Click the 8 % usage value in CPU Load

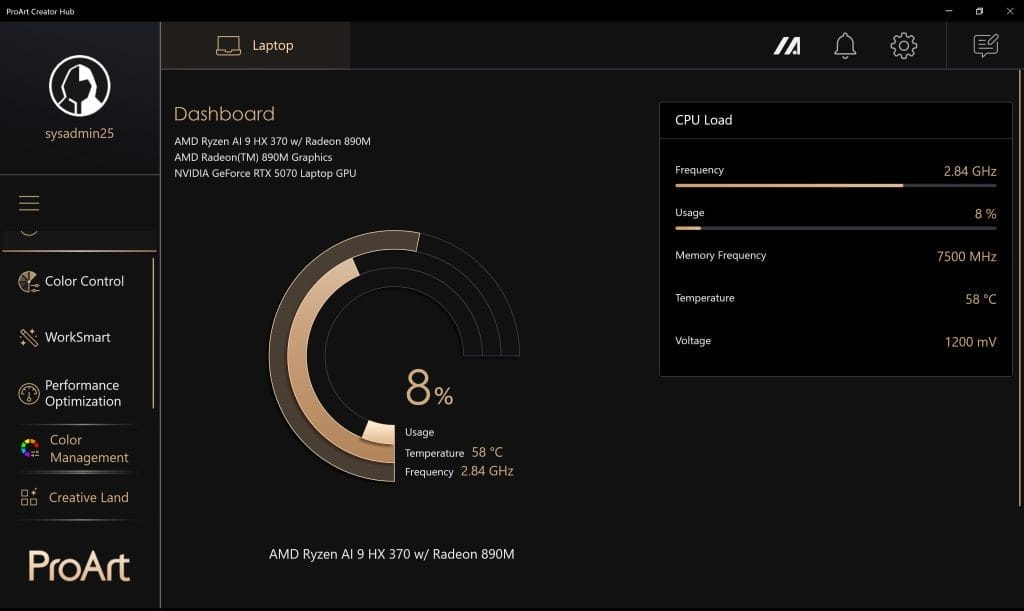(985, 213)
